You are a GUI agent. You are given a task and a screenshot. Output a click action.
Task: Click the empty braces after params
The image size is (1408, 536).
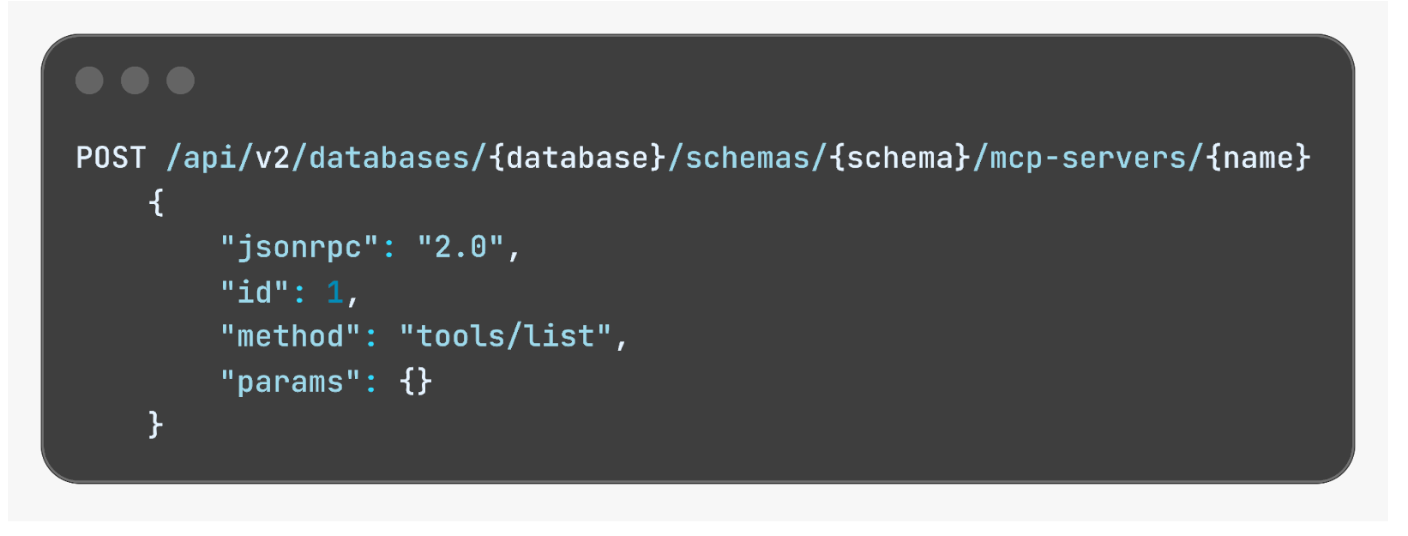click(416, 382)
